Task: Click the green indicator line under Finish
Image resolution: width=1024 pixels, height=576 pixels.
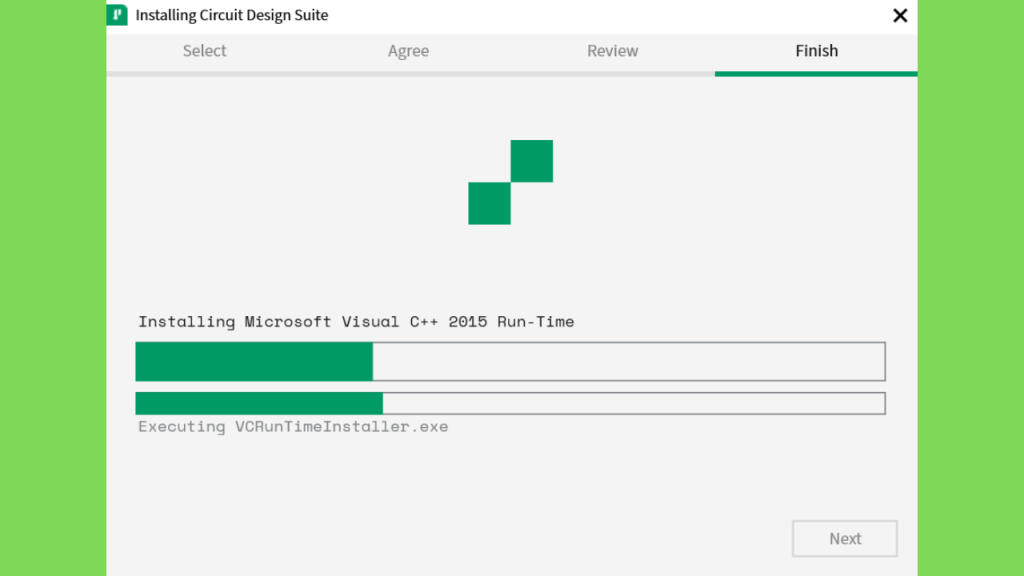Action: [816, 74]
